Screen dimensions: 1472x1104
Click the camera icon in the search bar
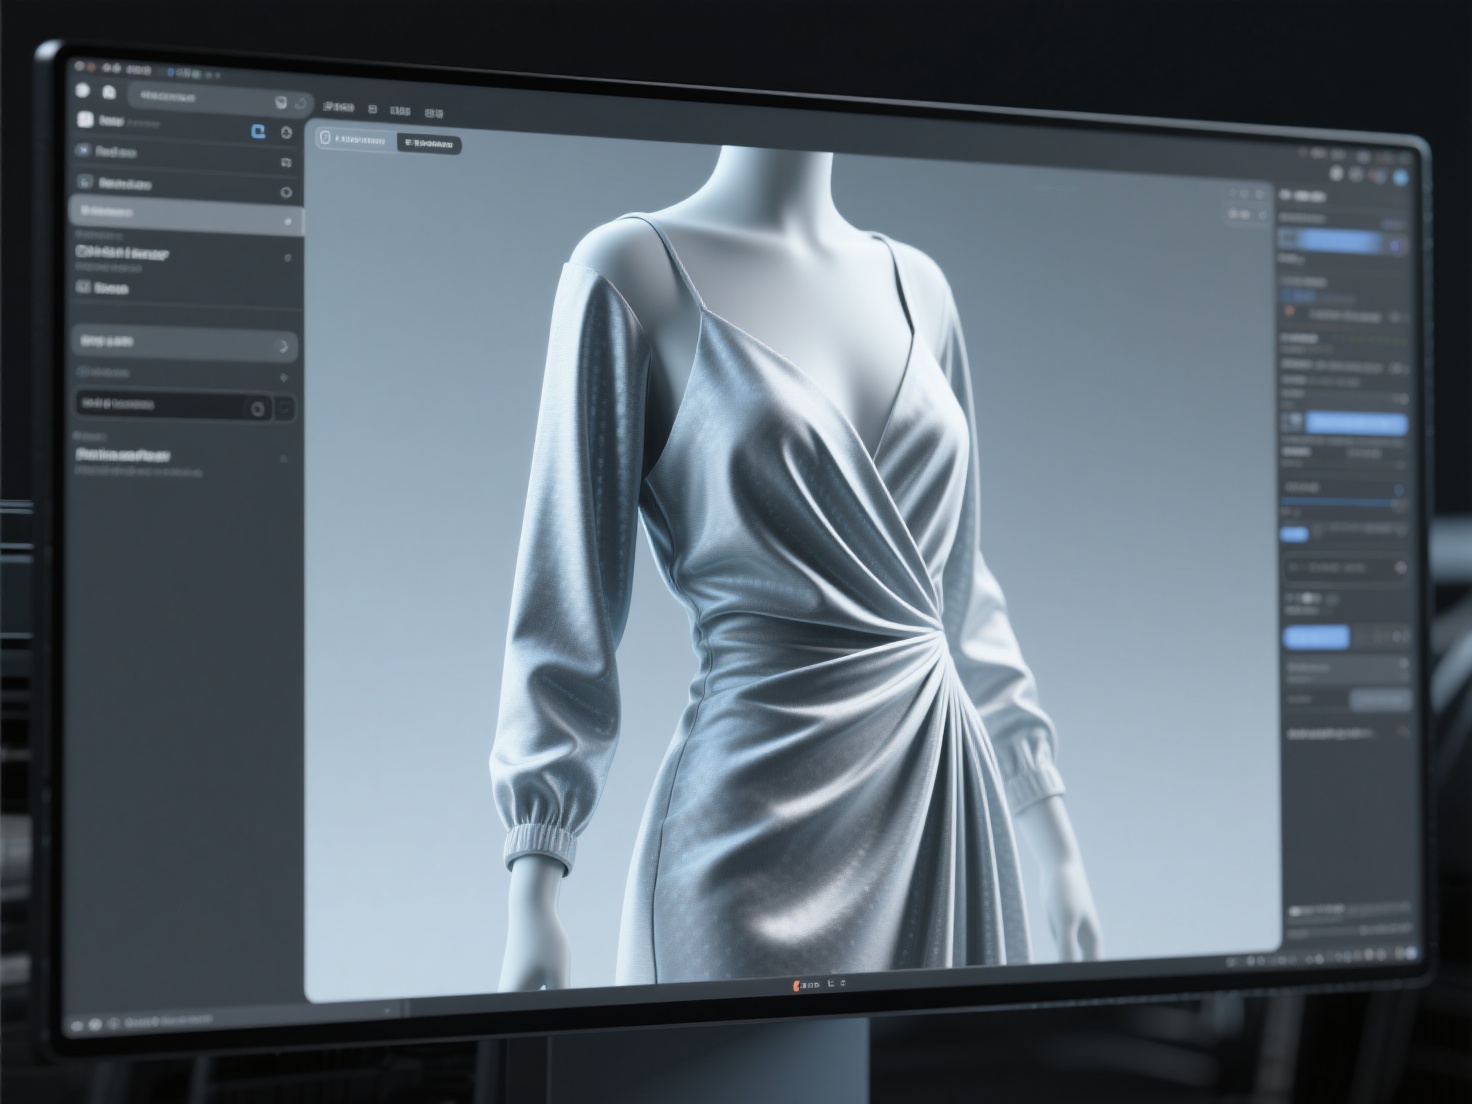click(x=280, y=101)
